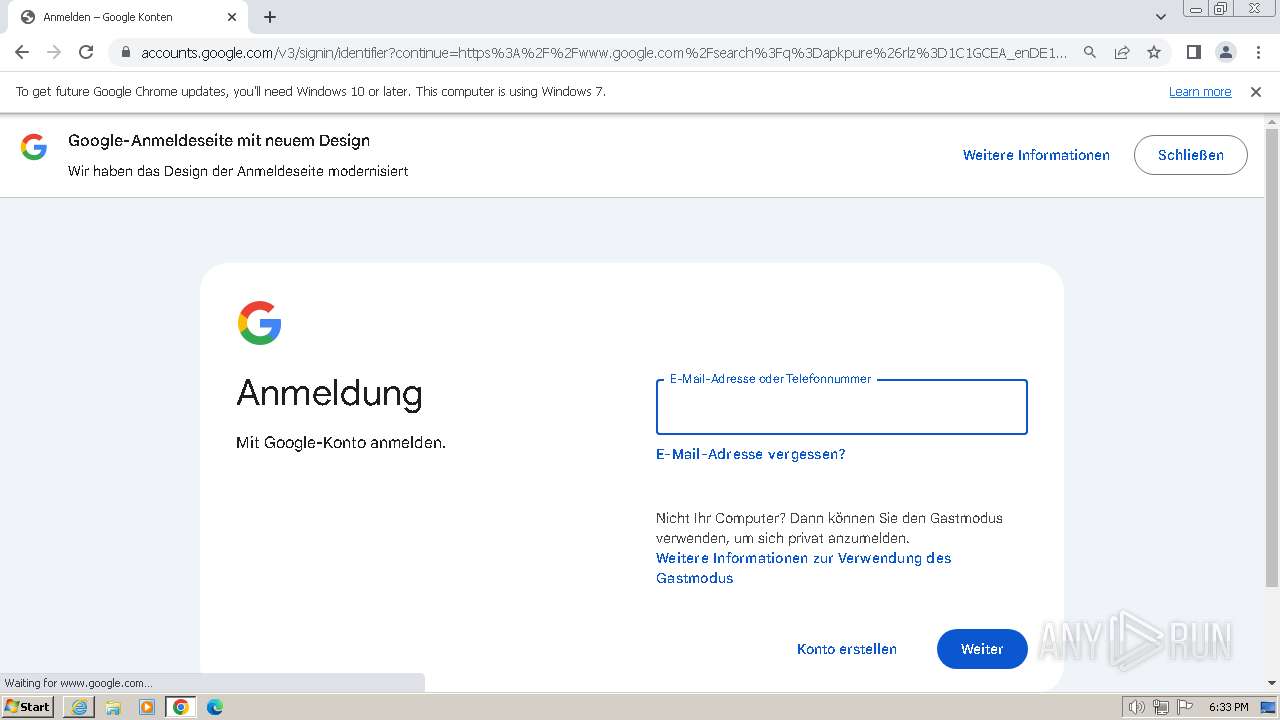Image resolution: width=1280 pixels, height=720 pixels.
Task: Click the 6:33 PM system clock
Action: (1228, 707)
